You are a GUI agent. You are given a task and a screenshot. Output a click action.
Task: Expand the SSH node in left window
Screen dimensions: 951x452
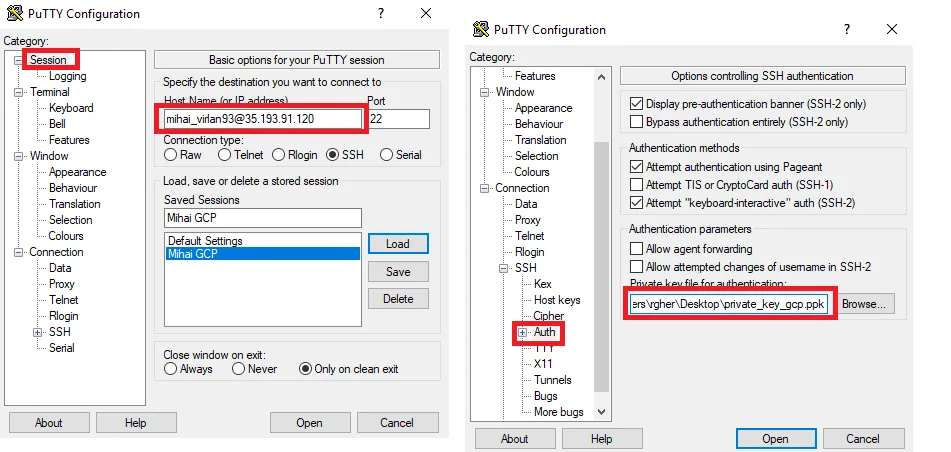(x=38, y=332)
